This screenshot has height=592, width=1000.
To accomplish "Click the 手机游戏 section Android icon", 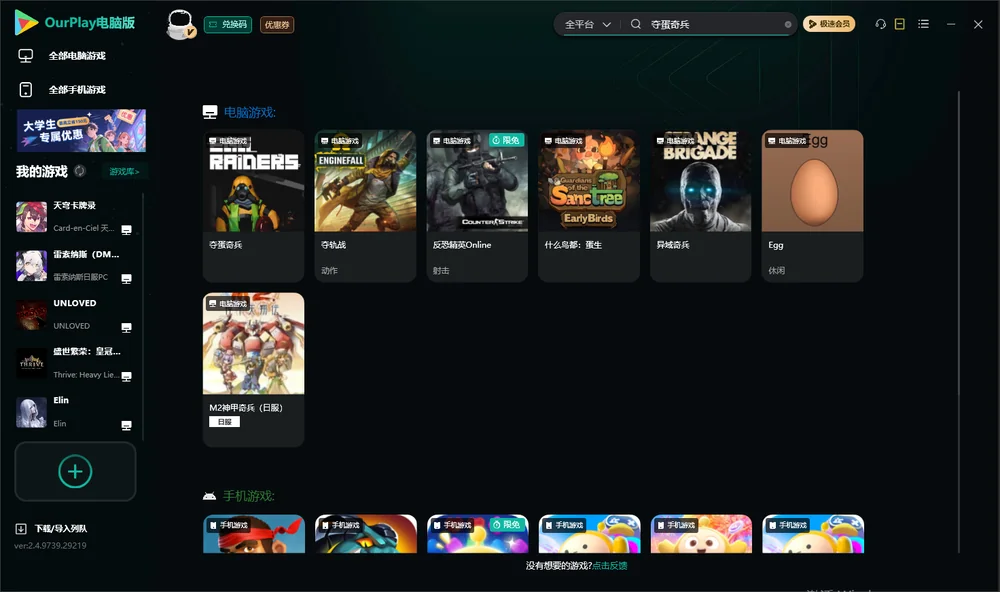I will click(209, 496).
